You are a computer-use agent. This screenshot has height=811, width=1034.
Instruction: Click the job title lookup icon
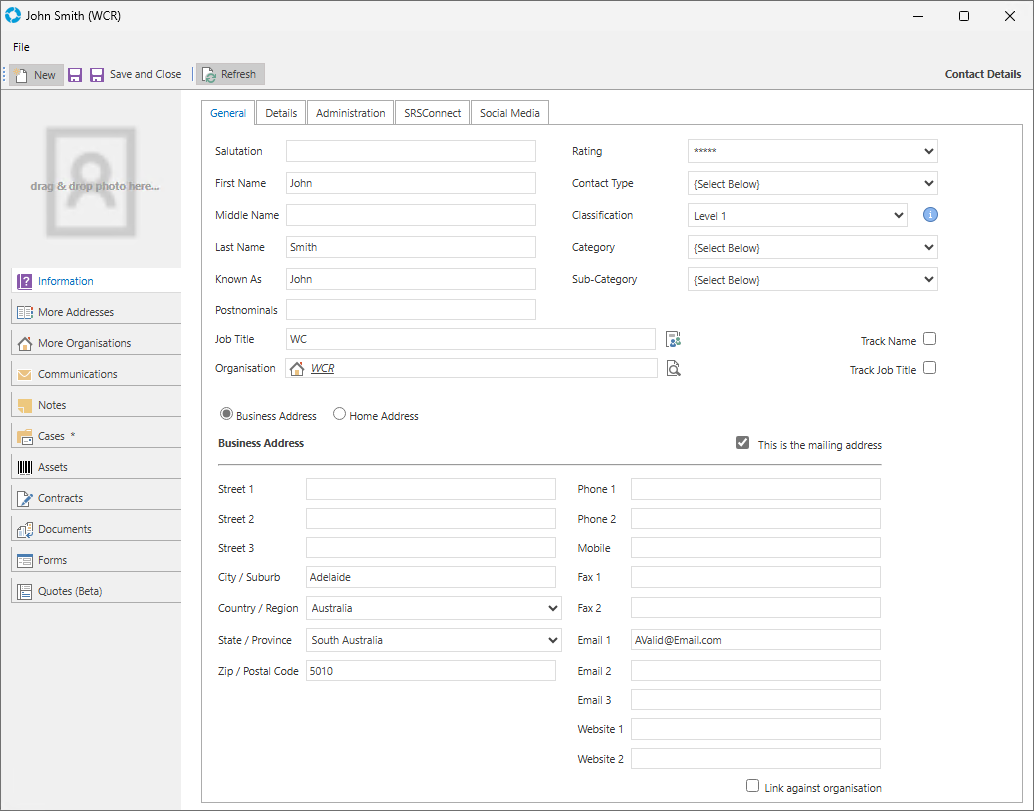(x=673, y=340)
